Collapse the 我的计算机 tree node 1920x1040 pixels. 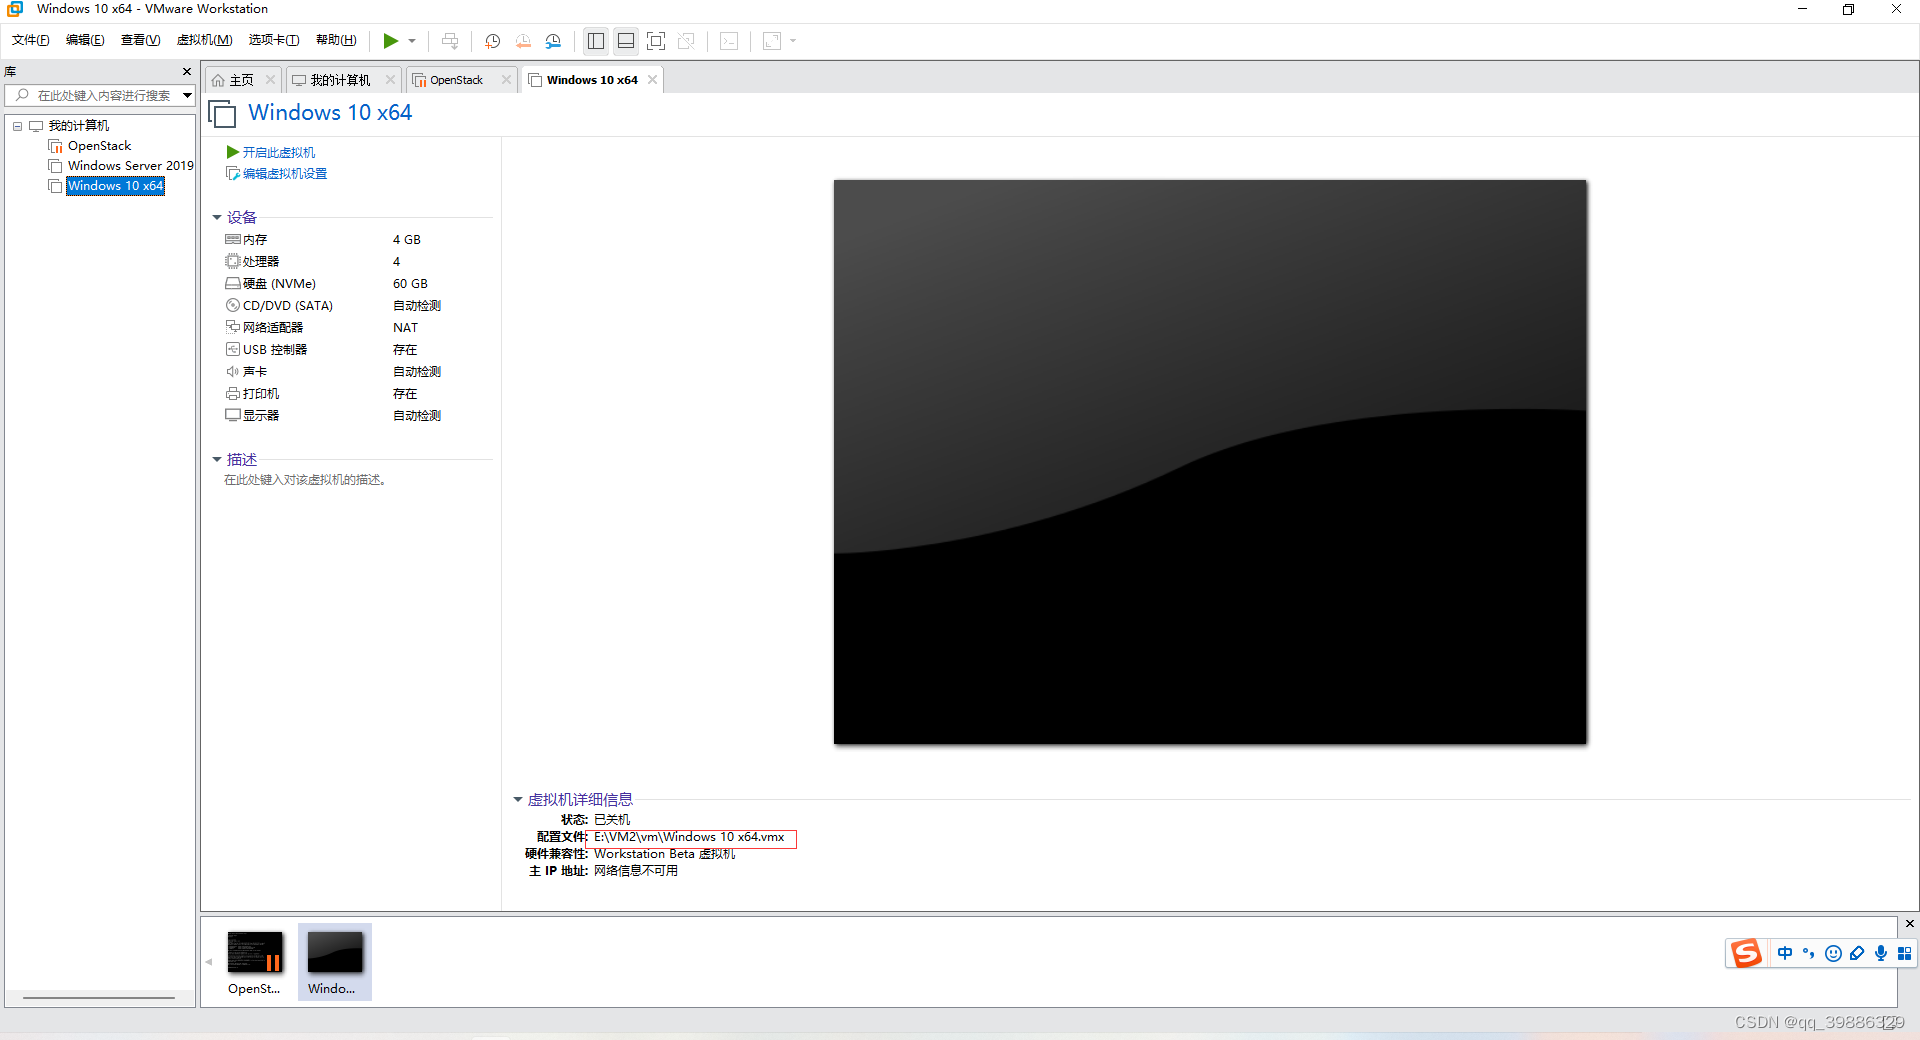pos(17,126)
